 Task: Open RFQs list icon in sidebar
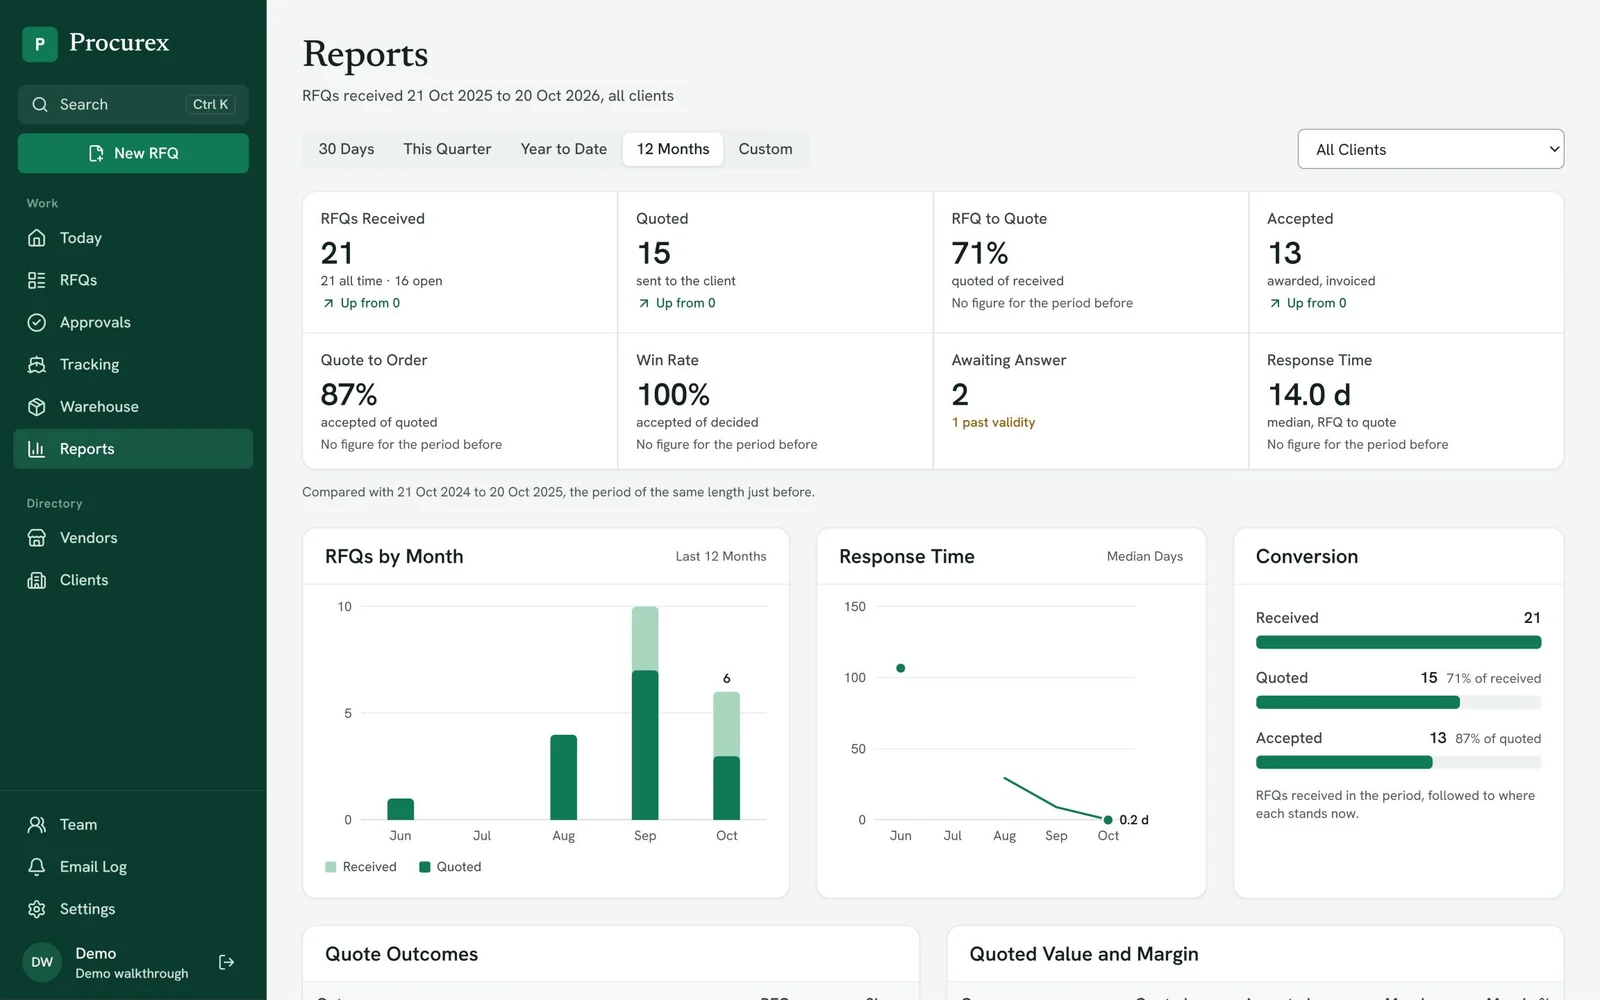37,280
